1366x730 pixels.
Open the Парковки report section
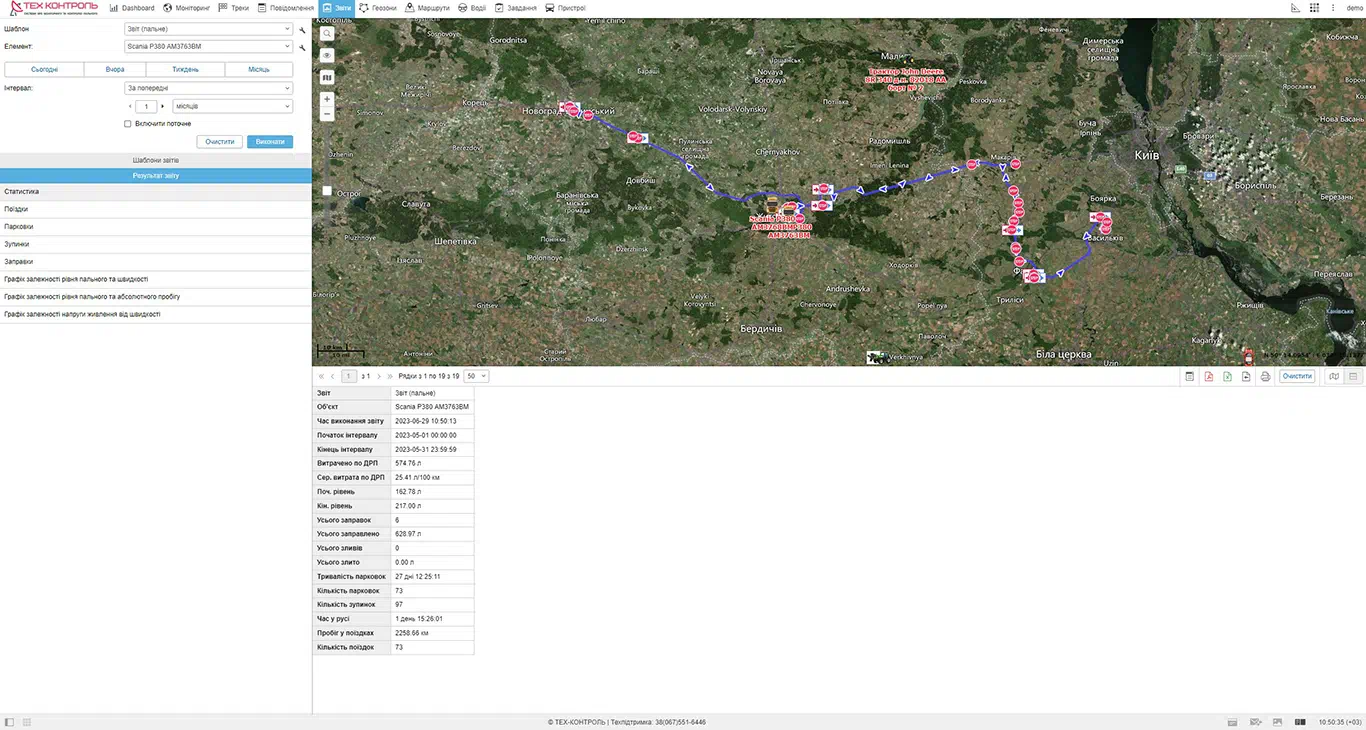[x=156, y=227]
